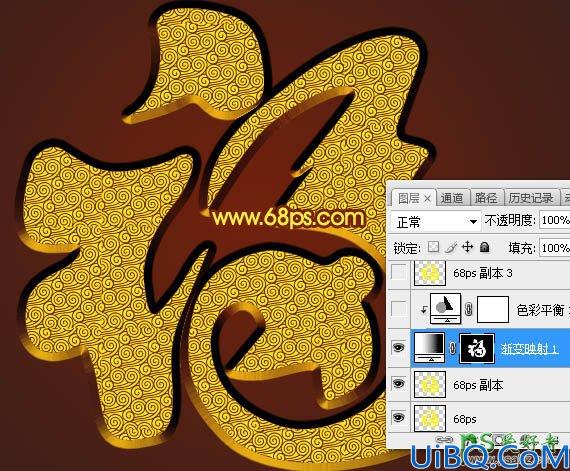570x471 pixels.
Task: Click mask link icon on 渐变映射 1 layer
Action: pos(452,349)
